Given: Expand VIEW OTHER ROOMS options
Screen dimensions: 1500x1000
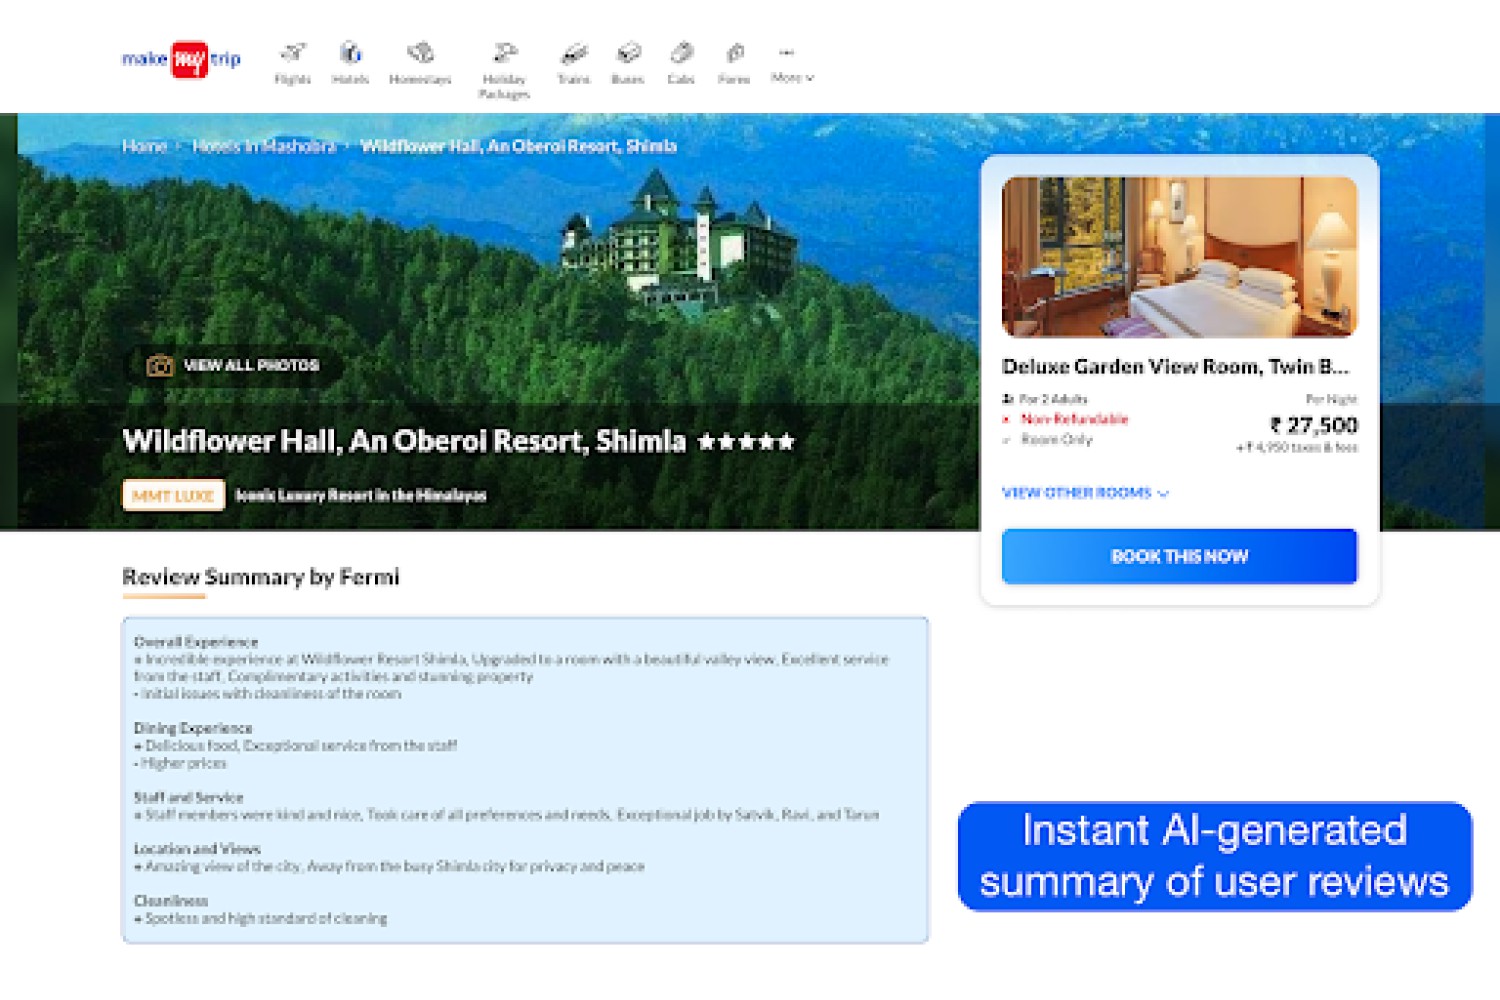Looking at the screenshot, I should click(1085, 493).
